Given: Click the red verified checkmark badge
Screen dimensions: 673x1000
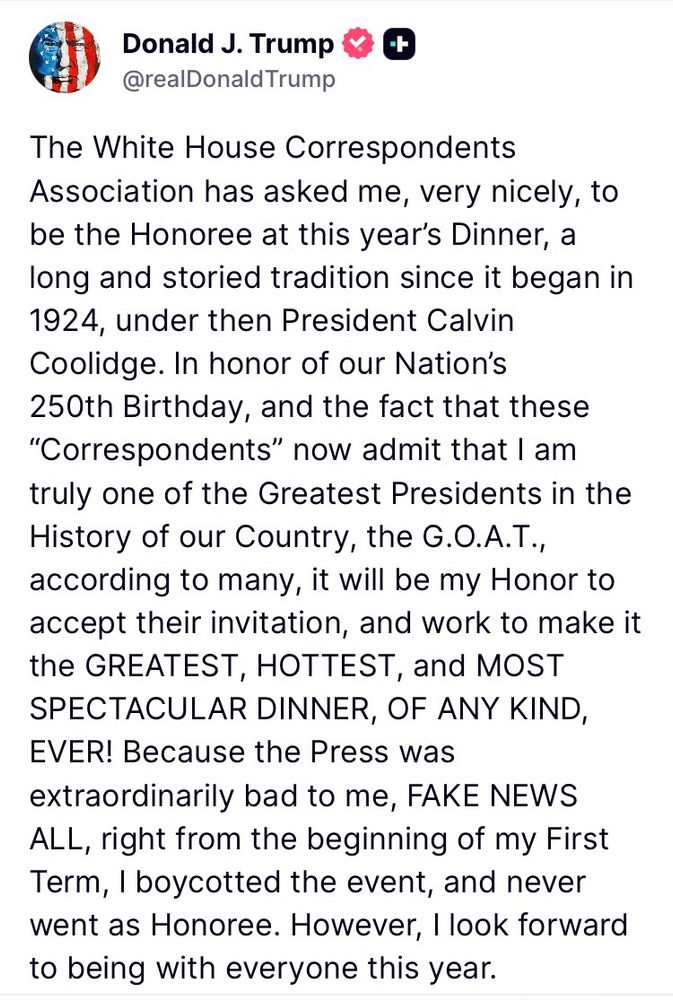Looking at the screenshot, I should (358, 44).
